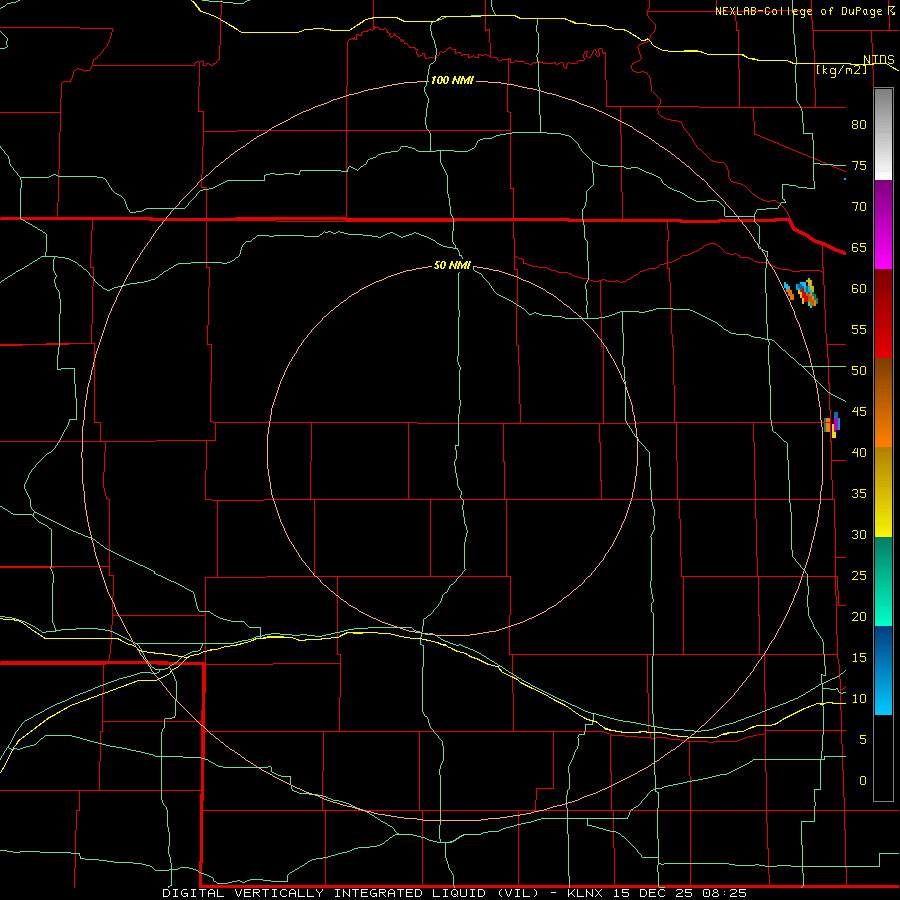Click the Digital Vertically Integrated Liquid title text
This screenshot has width=900, height=900.
pos(352,893)
